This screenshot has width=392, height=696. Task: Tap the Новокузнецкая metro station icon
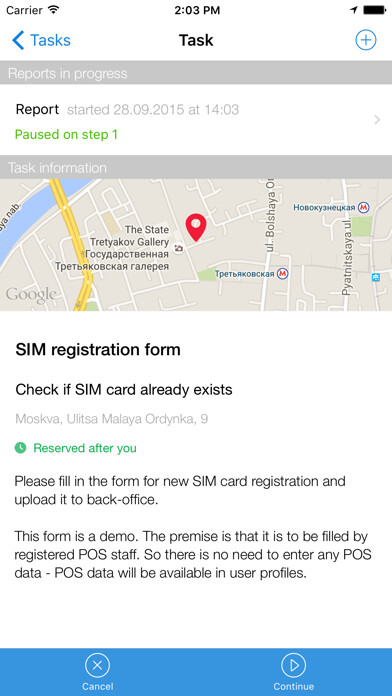coord(364,207)
